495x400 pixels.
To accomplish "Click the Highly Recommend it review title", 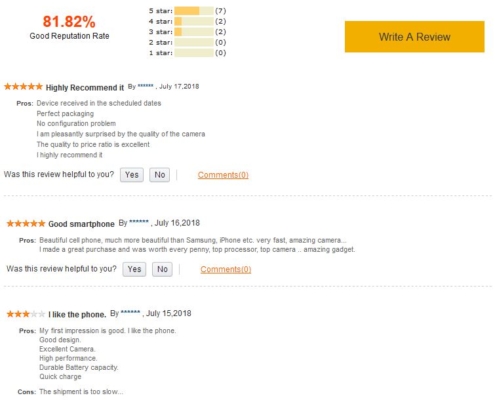I will point(85,88).
